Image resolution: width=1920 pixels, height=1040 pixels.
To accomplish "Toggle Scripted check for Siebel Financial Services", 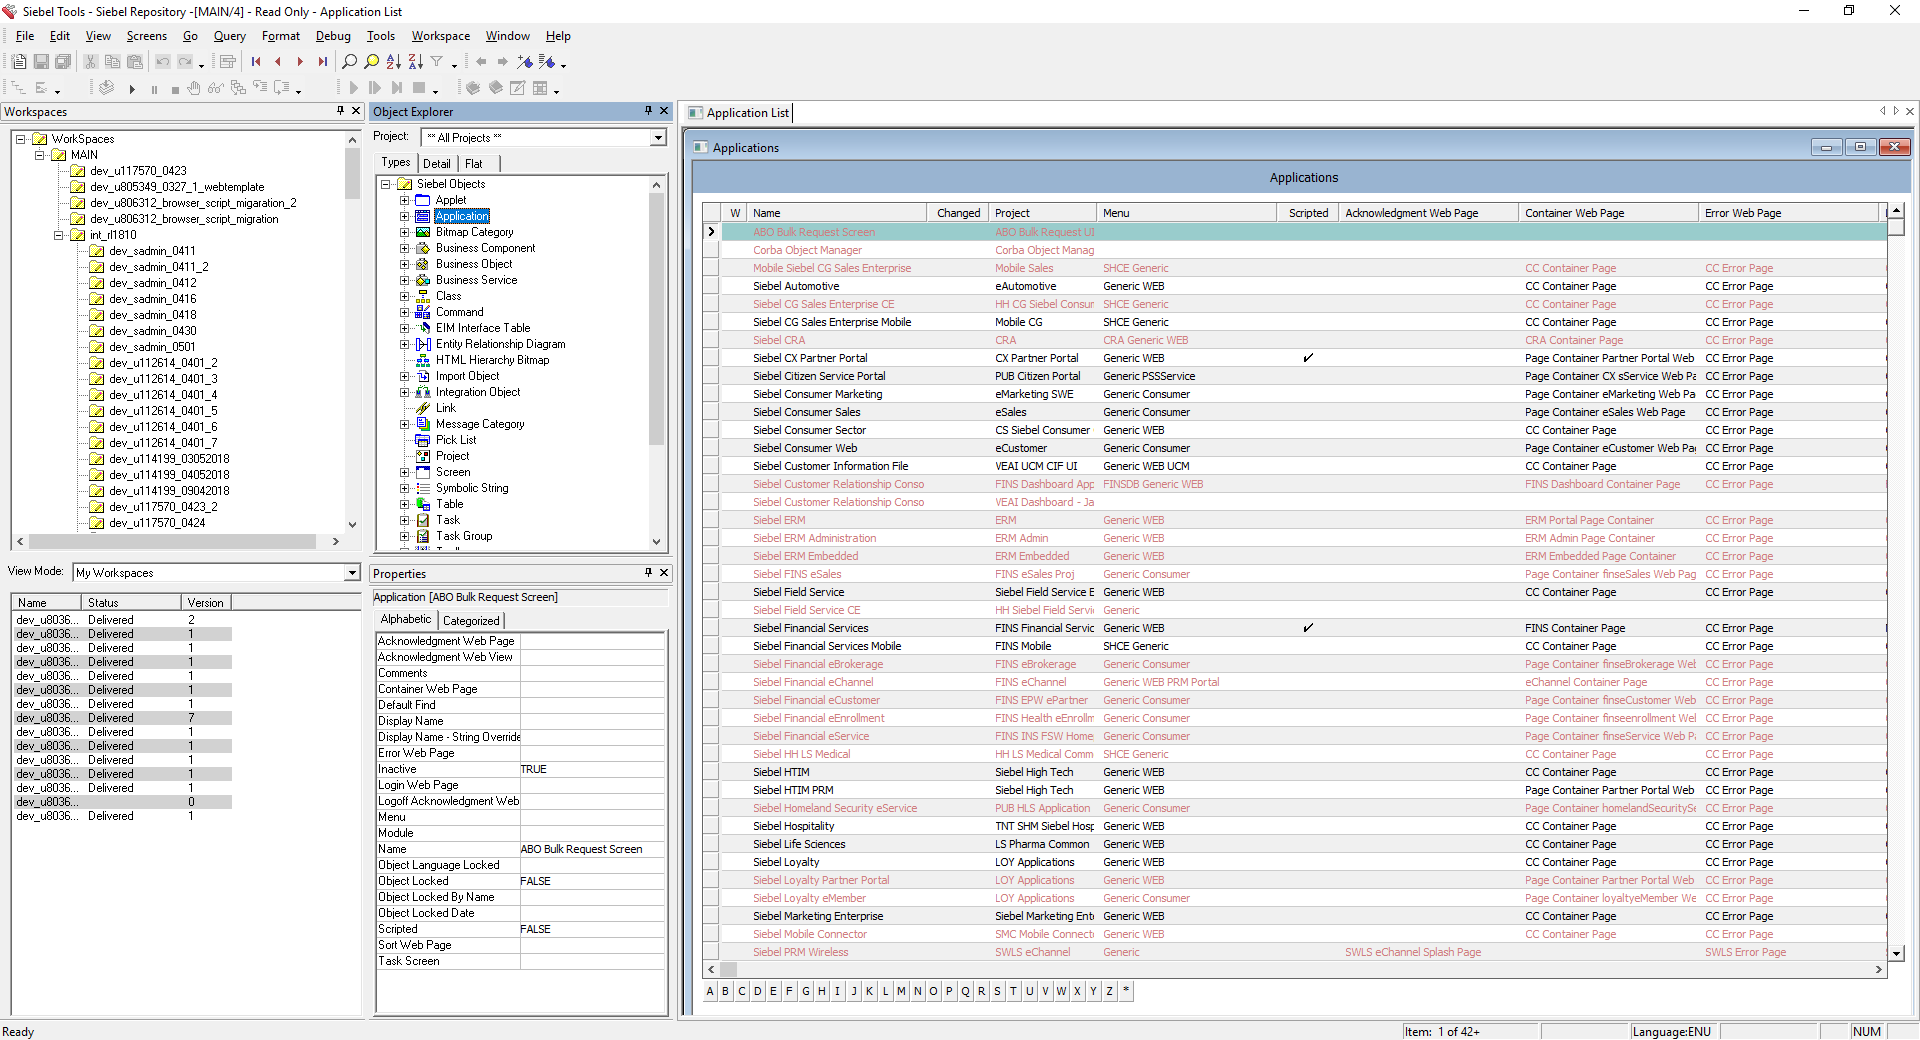I will tap(1307, 628).
